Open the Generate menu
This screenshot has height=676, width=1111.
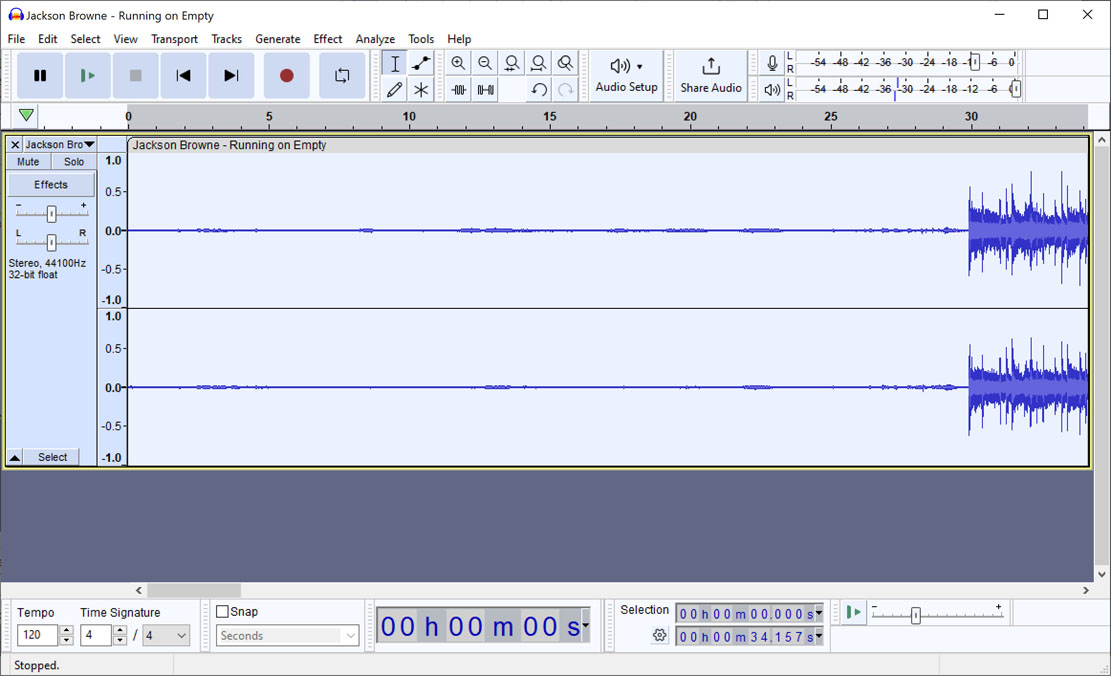pyautogui.click(x=278, y=39)
